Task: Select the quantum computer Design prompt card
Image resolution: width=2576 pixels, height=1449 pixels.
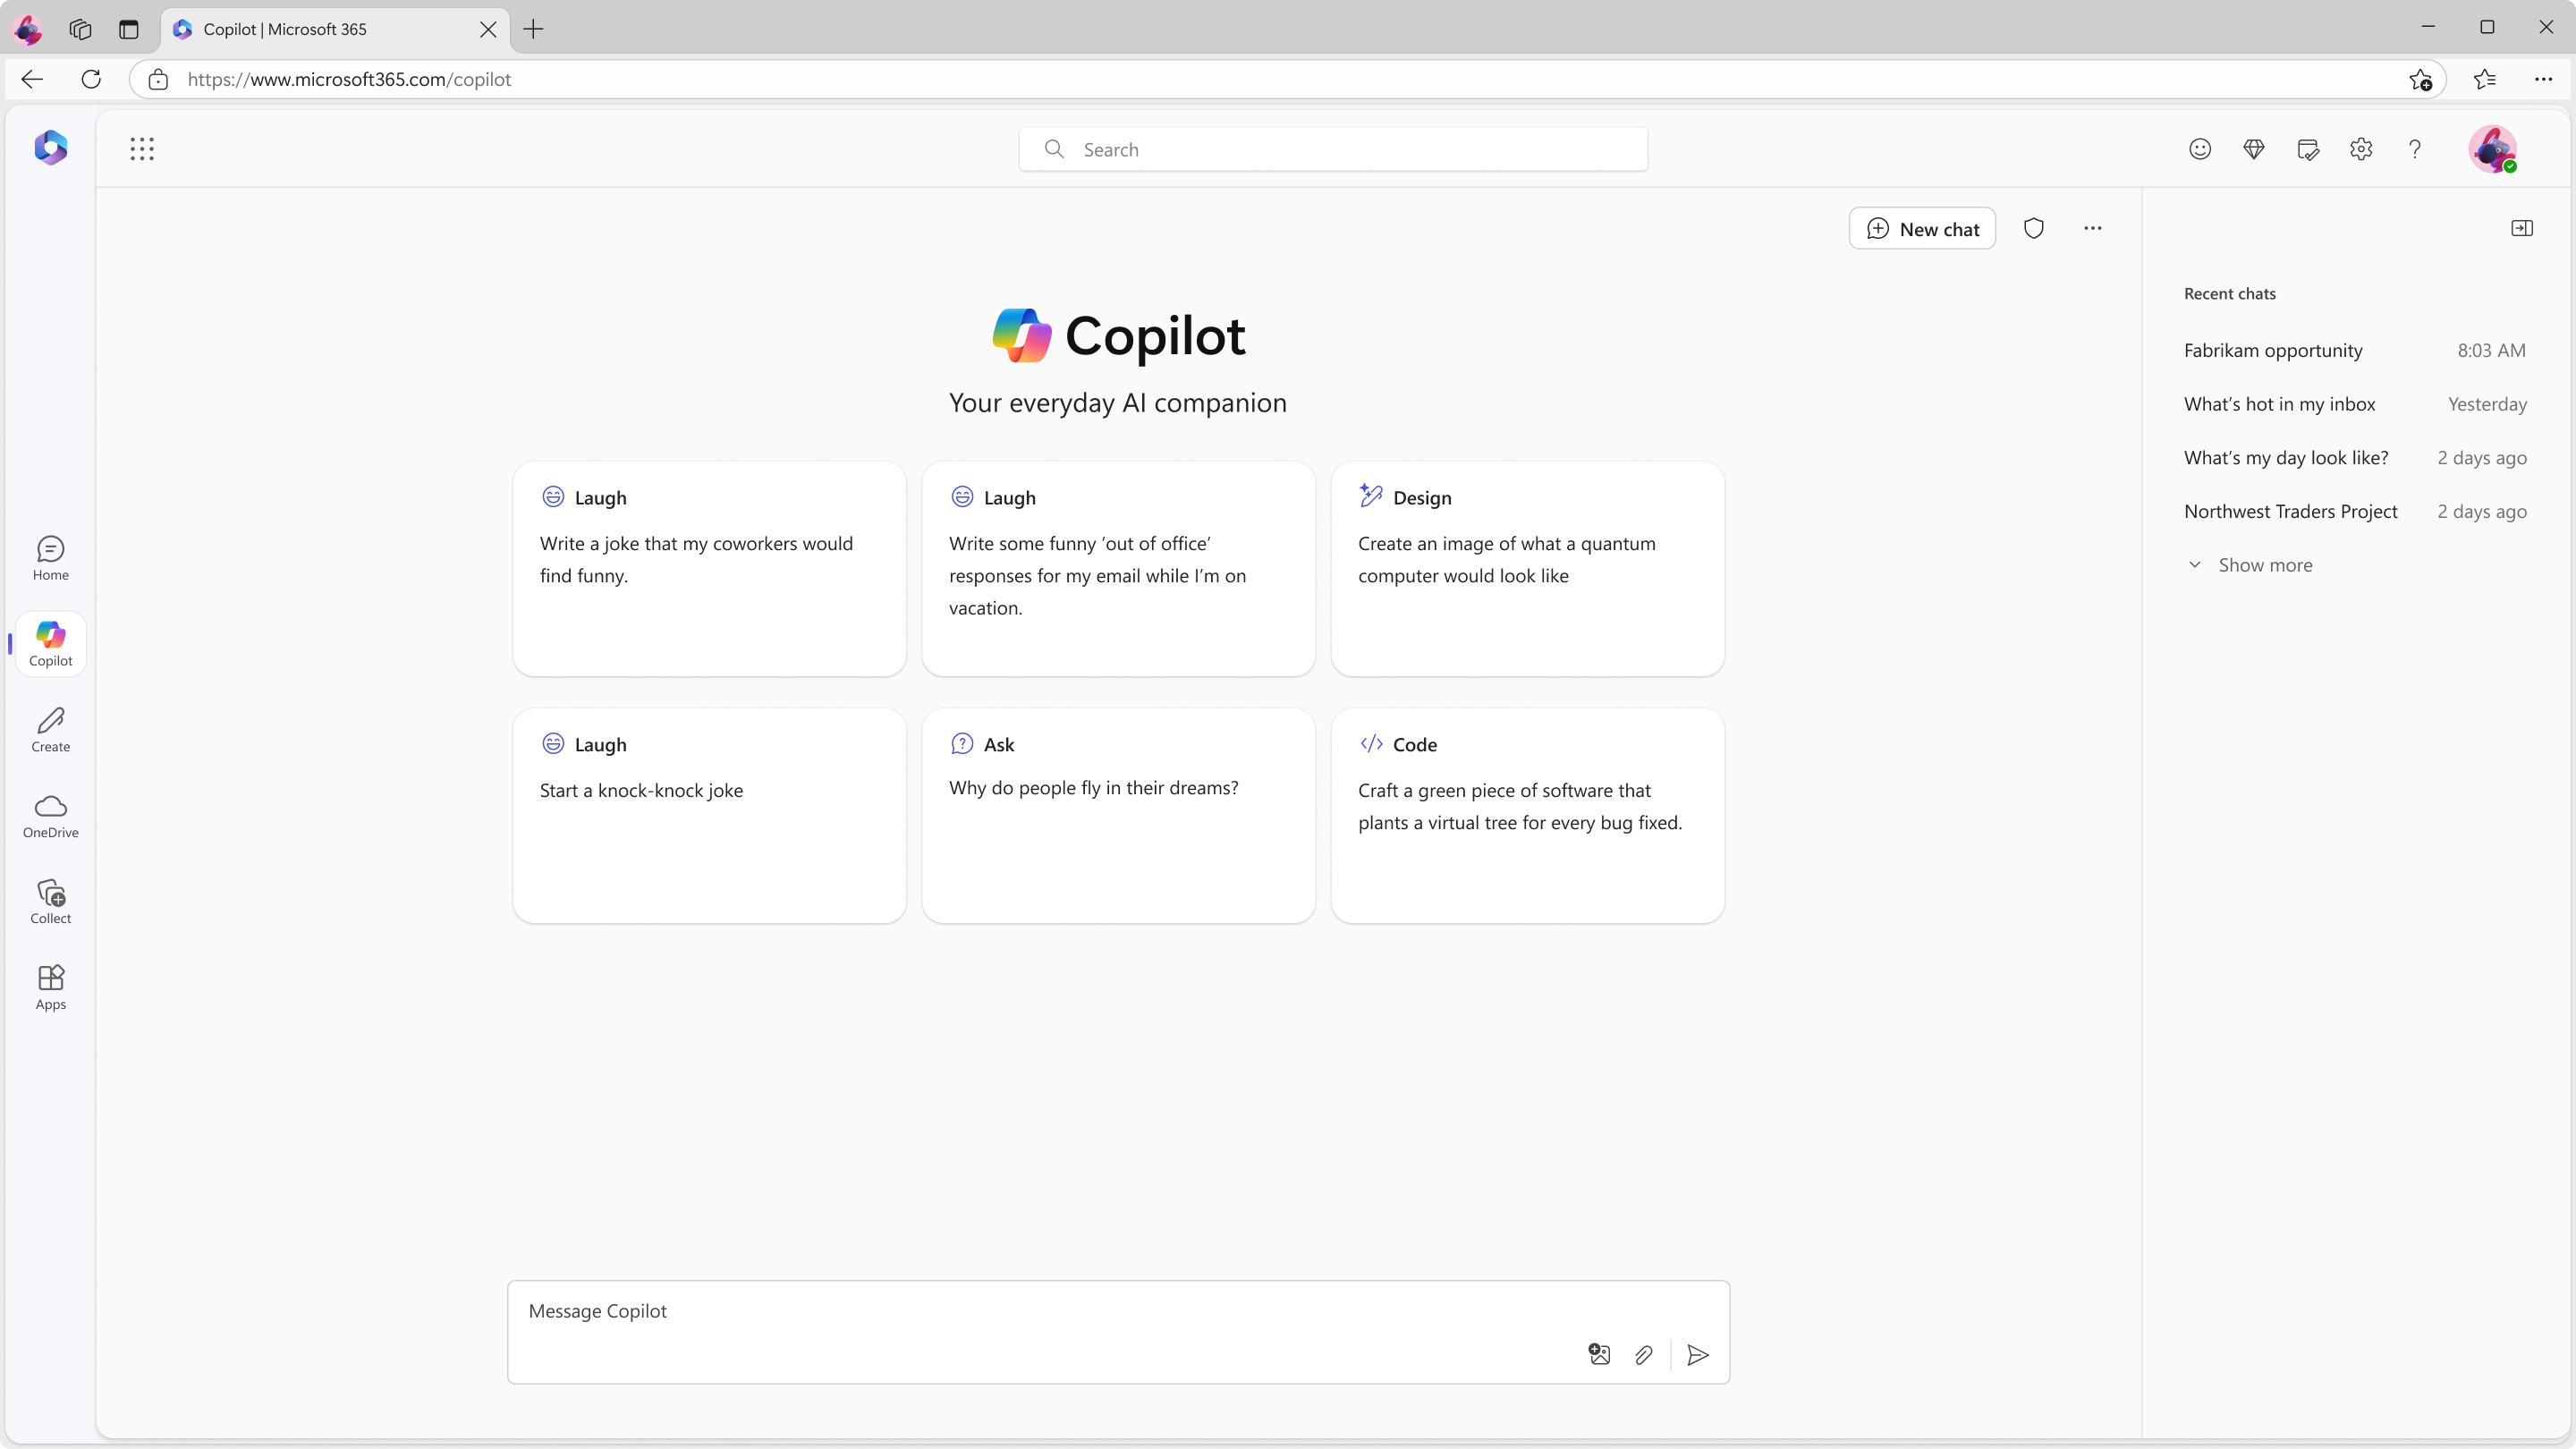Action: pos(1527,568)
